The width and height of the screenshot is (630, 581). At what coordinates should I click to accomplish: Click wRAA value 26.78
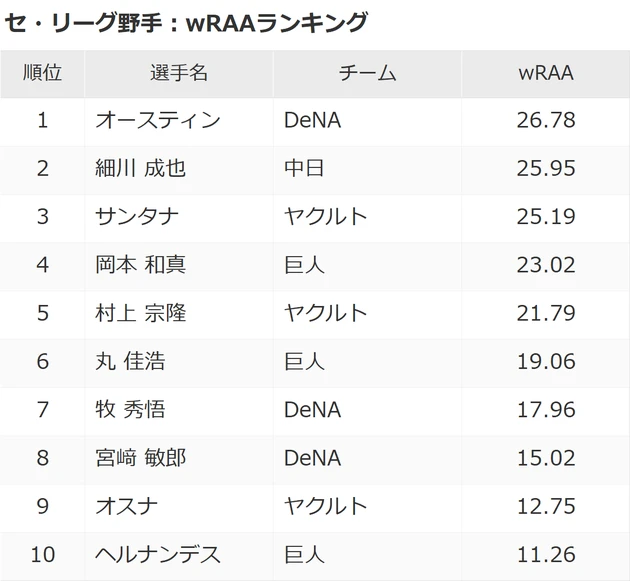(547, 121)
